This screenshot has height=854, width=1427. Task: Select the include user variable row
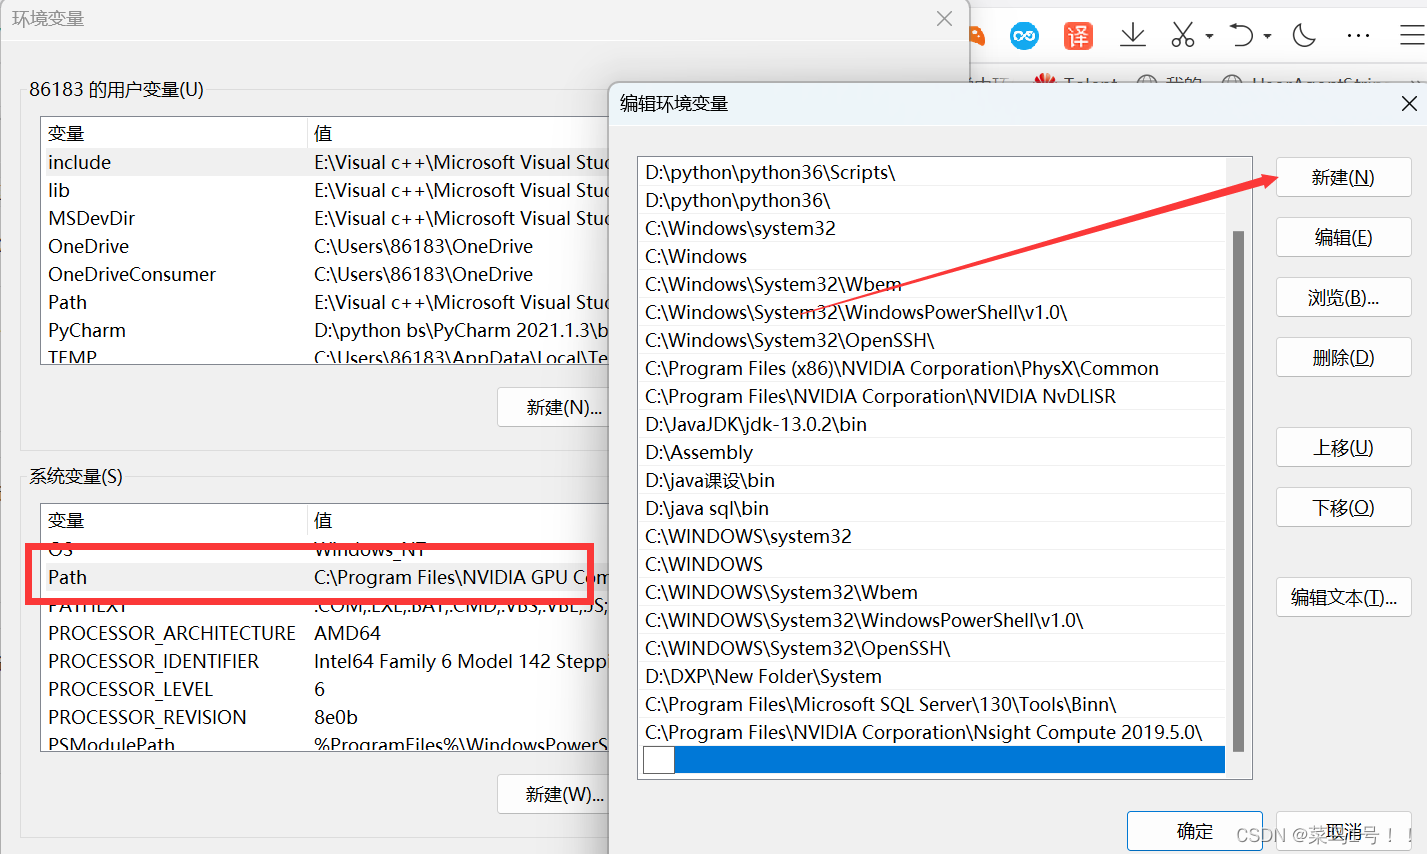tap(326, 162)
